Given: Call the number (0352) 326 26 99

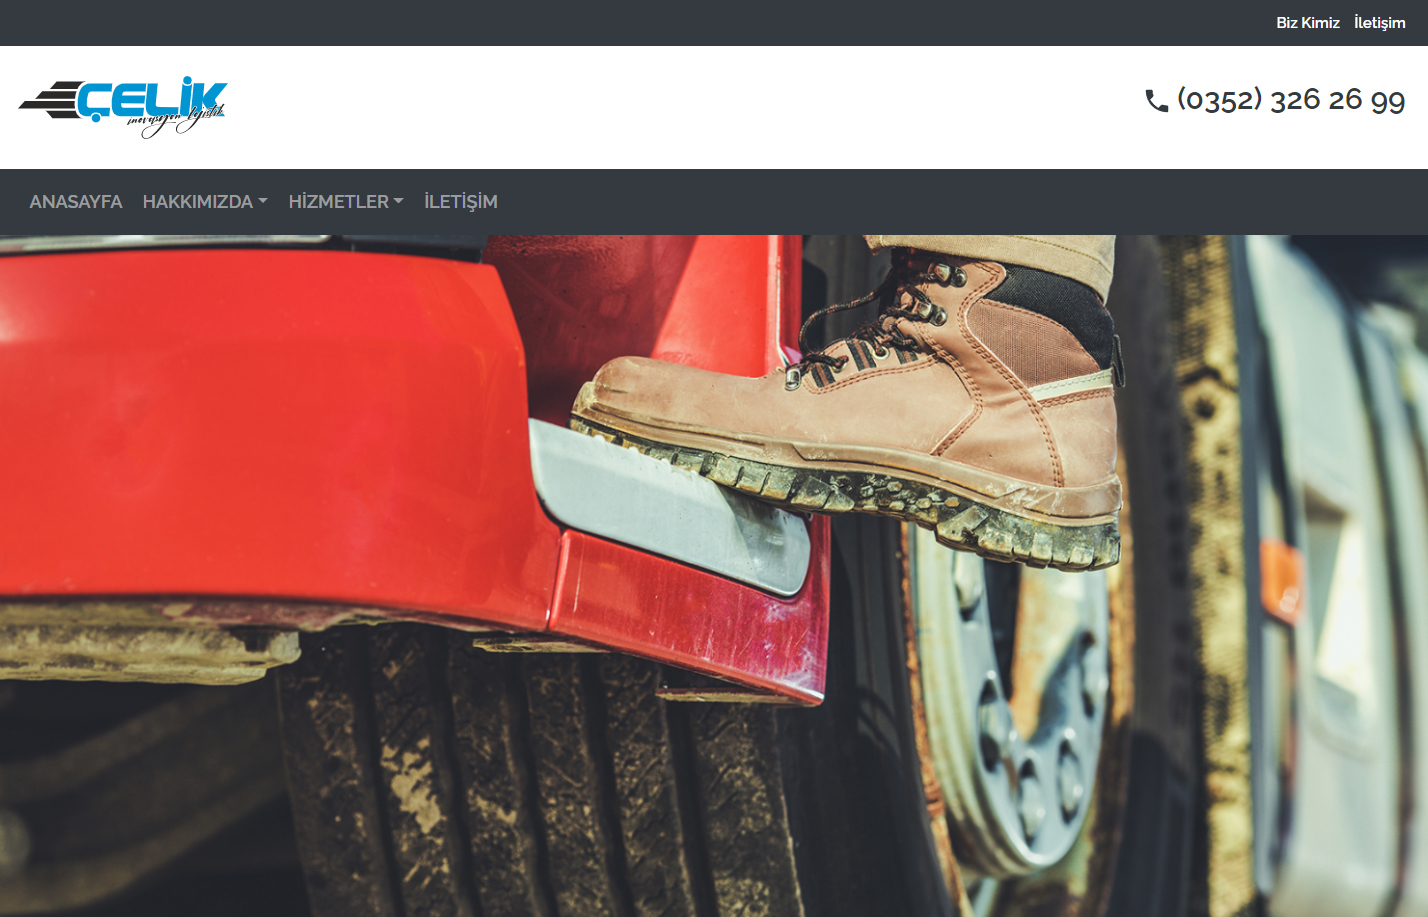Looking at the screenshot, I should pyautogui.click(x=1291, y=99).
